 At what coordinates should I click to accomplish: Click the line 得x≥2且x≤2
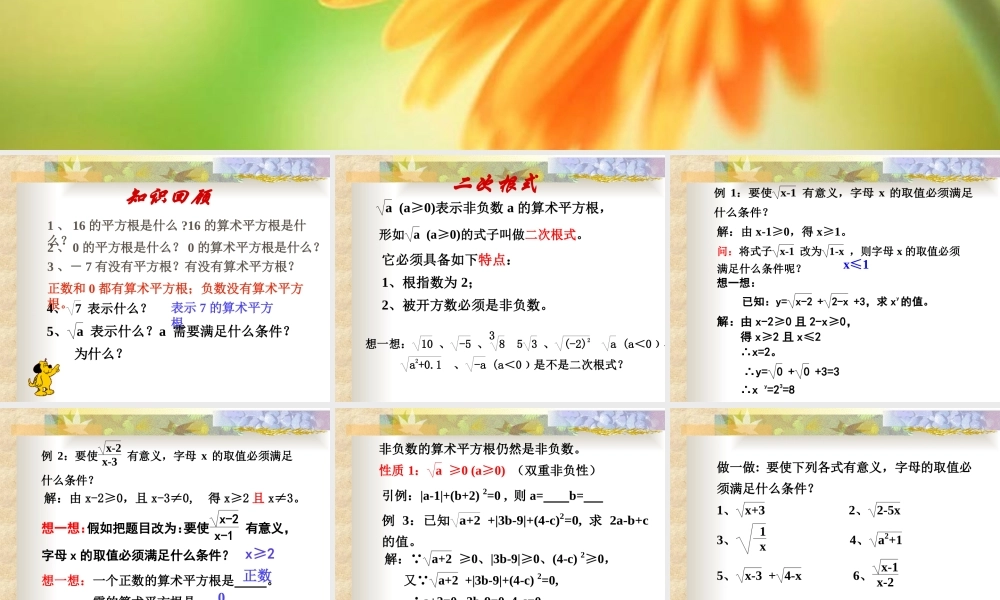[x=781, y=337]
